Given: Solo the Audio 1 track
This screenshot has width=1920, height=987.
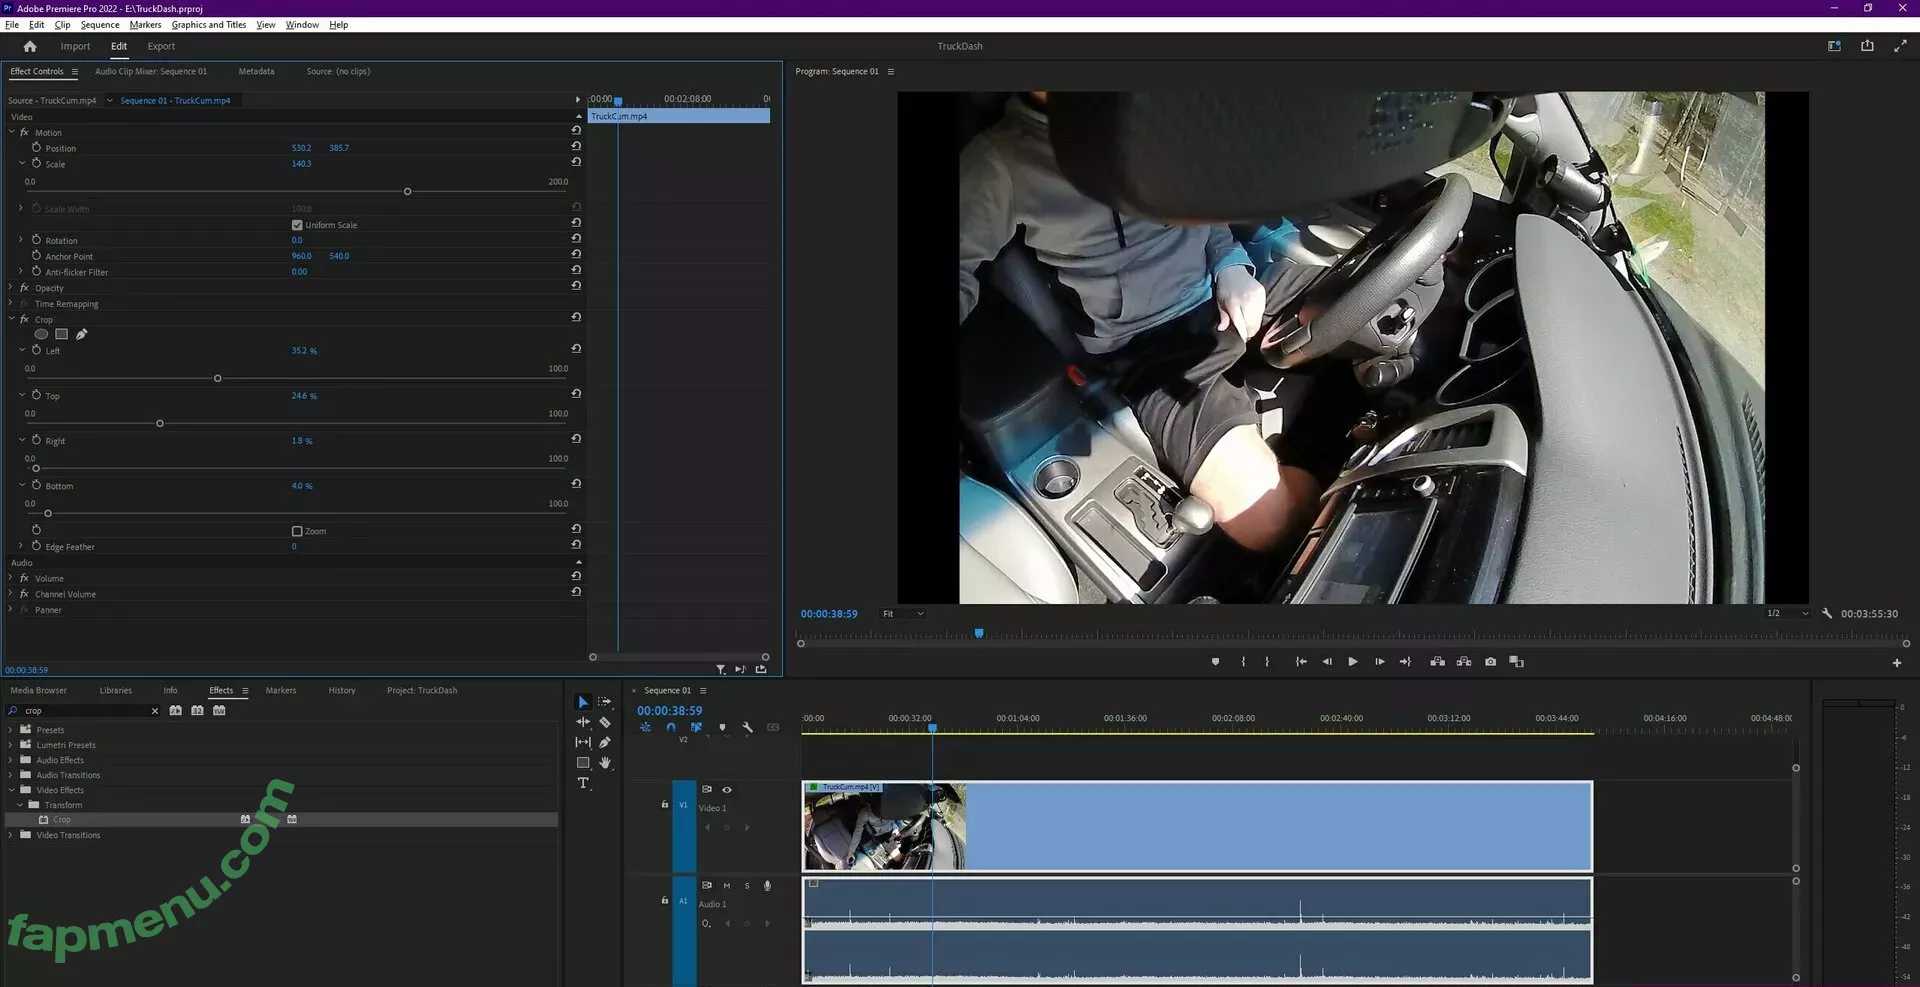Looking at the screenshot, I should tap(747, 886).
